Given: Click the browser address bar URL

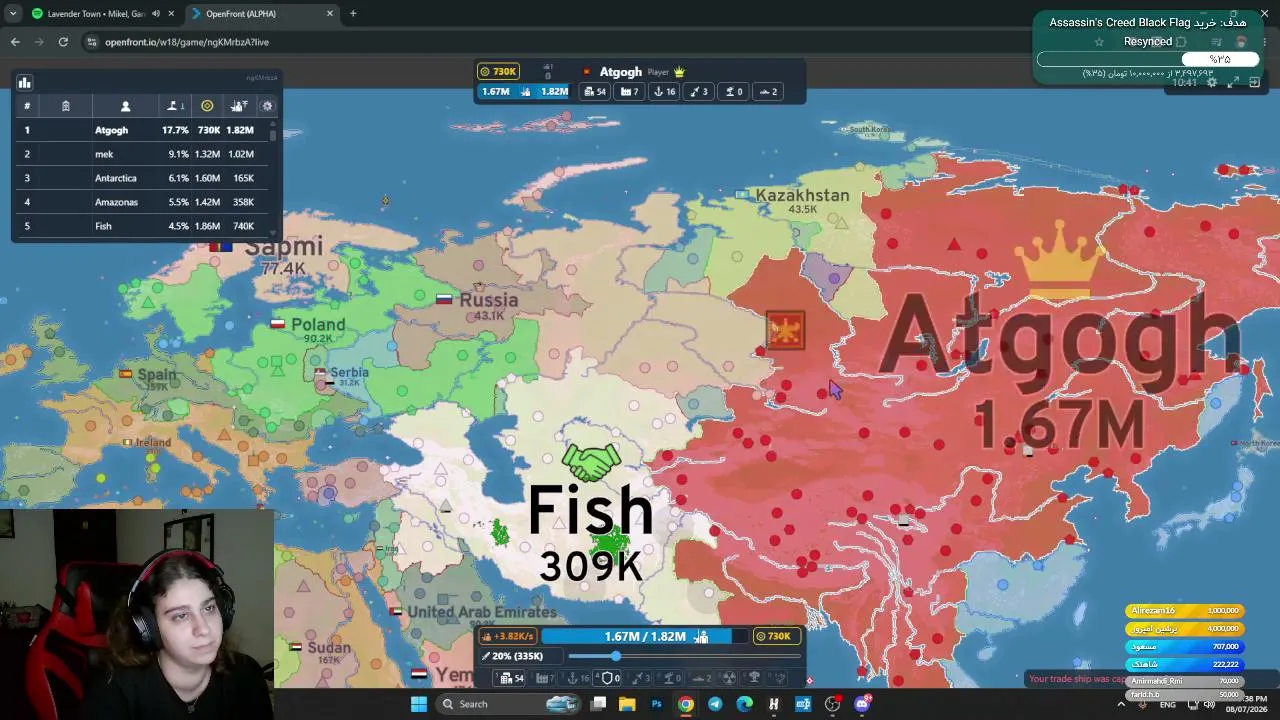Looking at the screenshot, I should (187, 42).
